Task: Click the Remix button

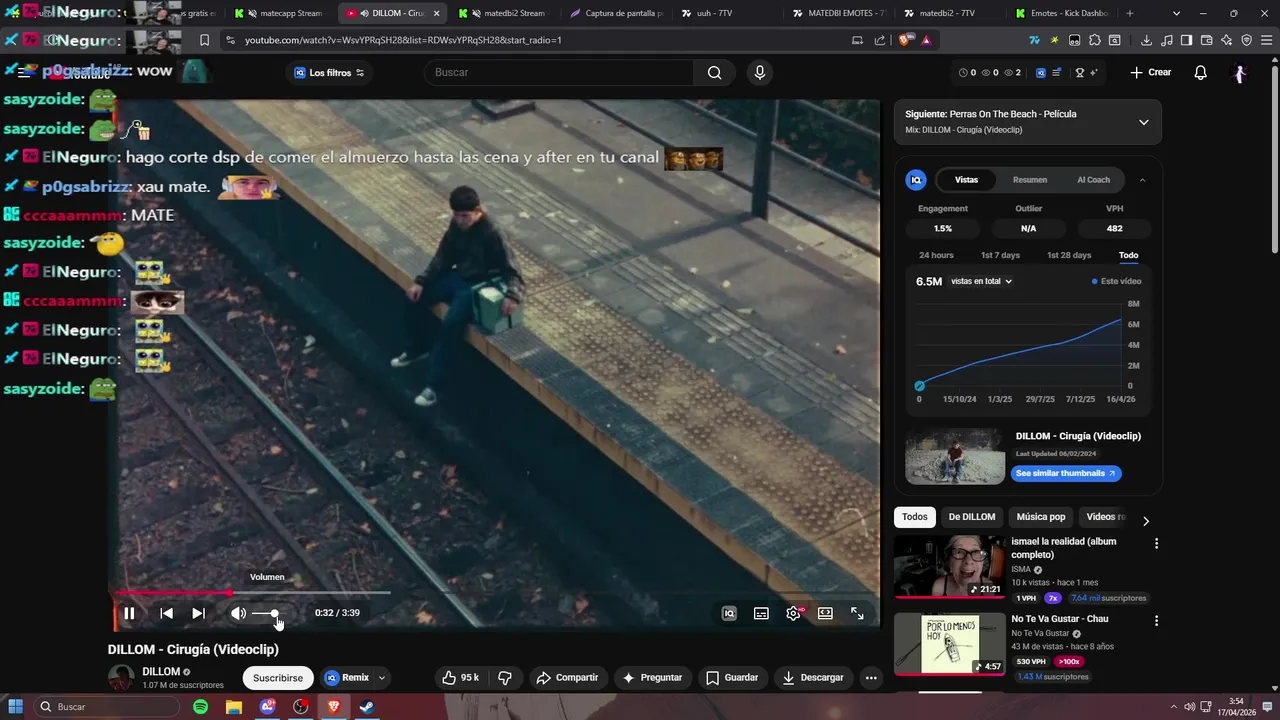Action: click(347, 677)
